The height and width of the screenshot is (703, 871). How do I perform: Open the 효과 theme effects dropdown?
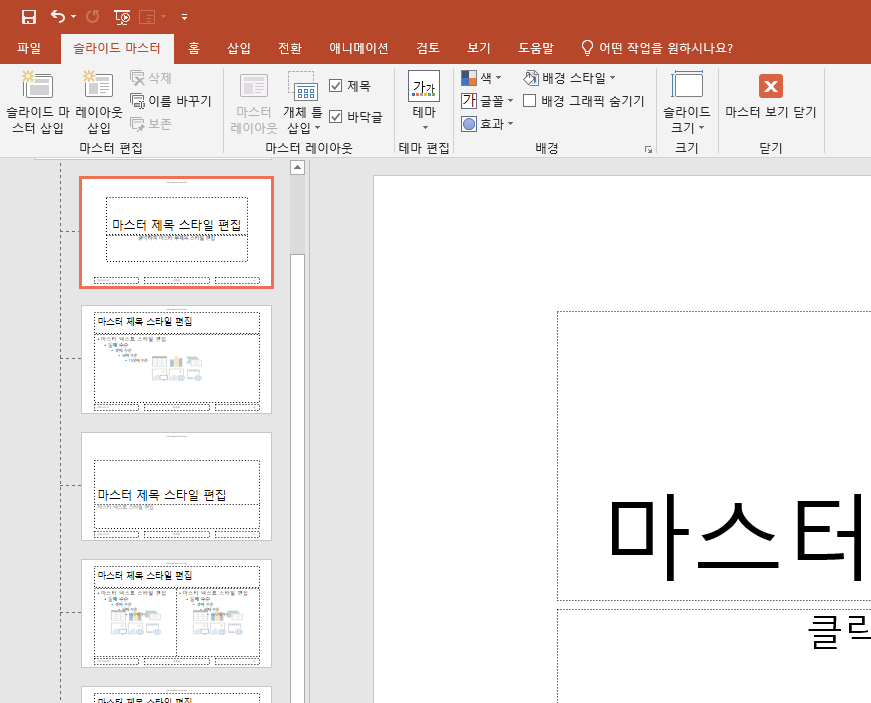click(x=487, y=124)
